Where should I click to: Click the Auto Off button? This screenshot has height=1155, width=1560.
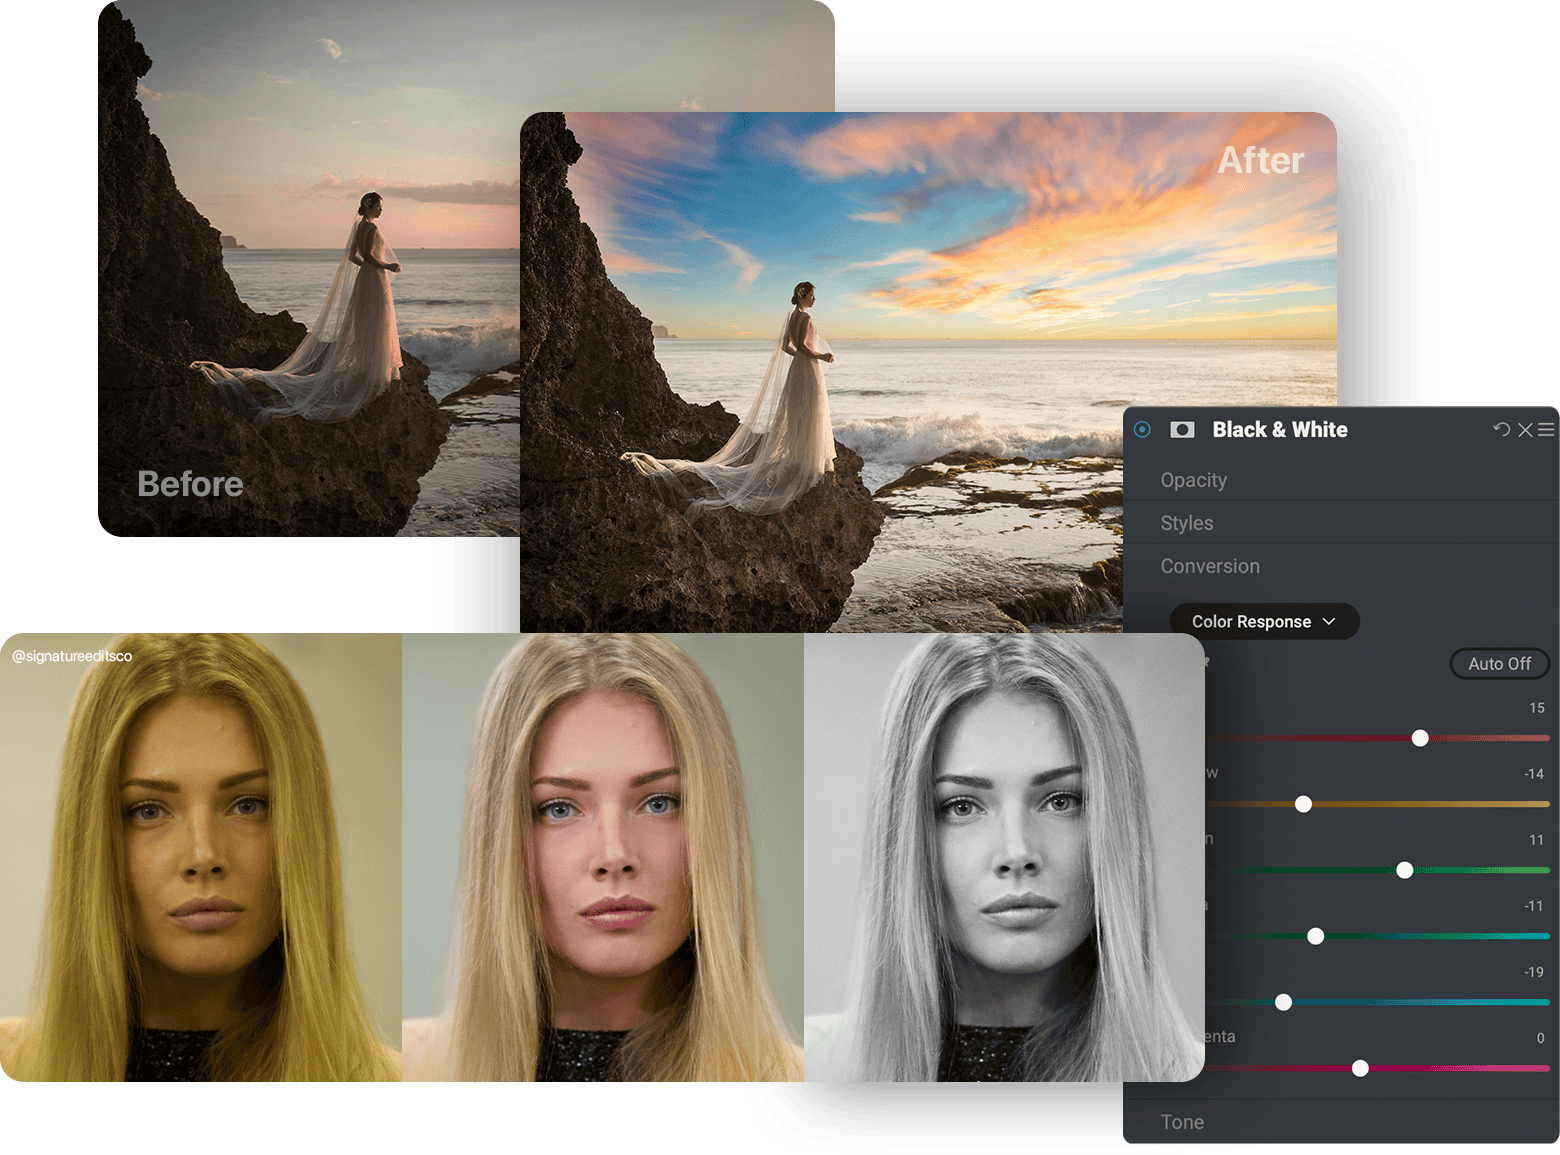(1499, 664)
